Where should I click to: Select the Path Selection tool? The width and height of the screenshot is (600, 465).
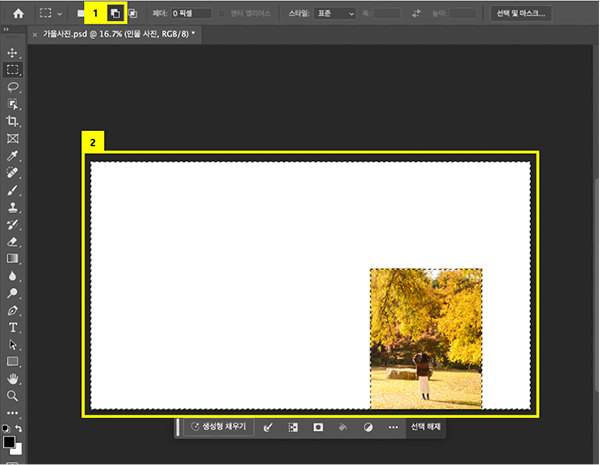click(x=12, y=345)
